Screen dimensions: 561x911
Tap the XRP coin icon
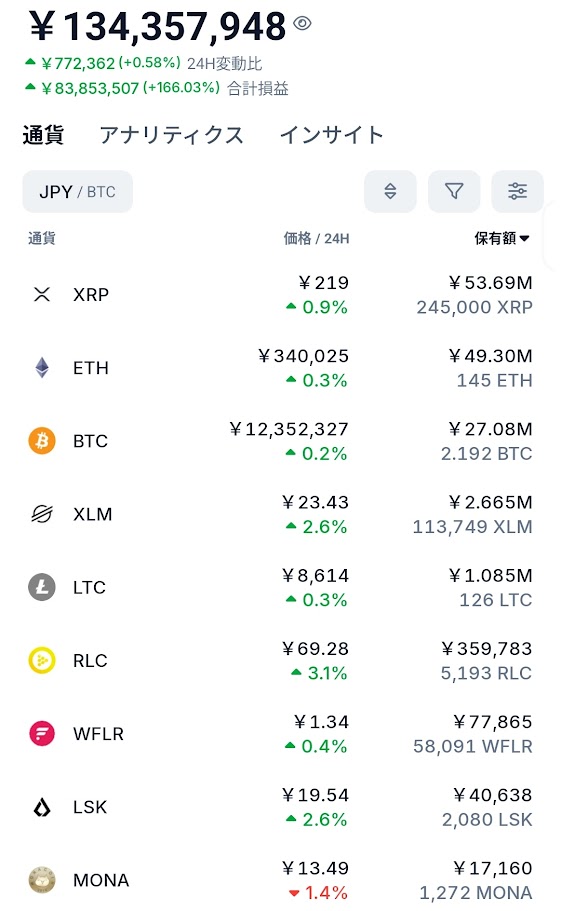point(42,295)
